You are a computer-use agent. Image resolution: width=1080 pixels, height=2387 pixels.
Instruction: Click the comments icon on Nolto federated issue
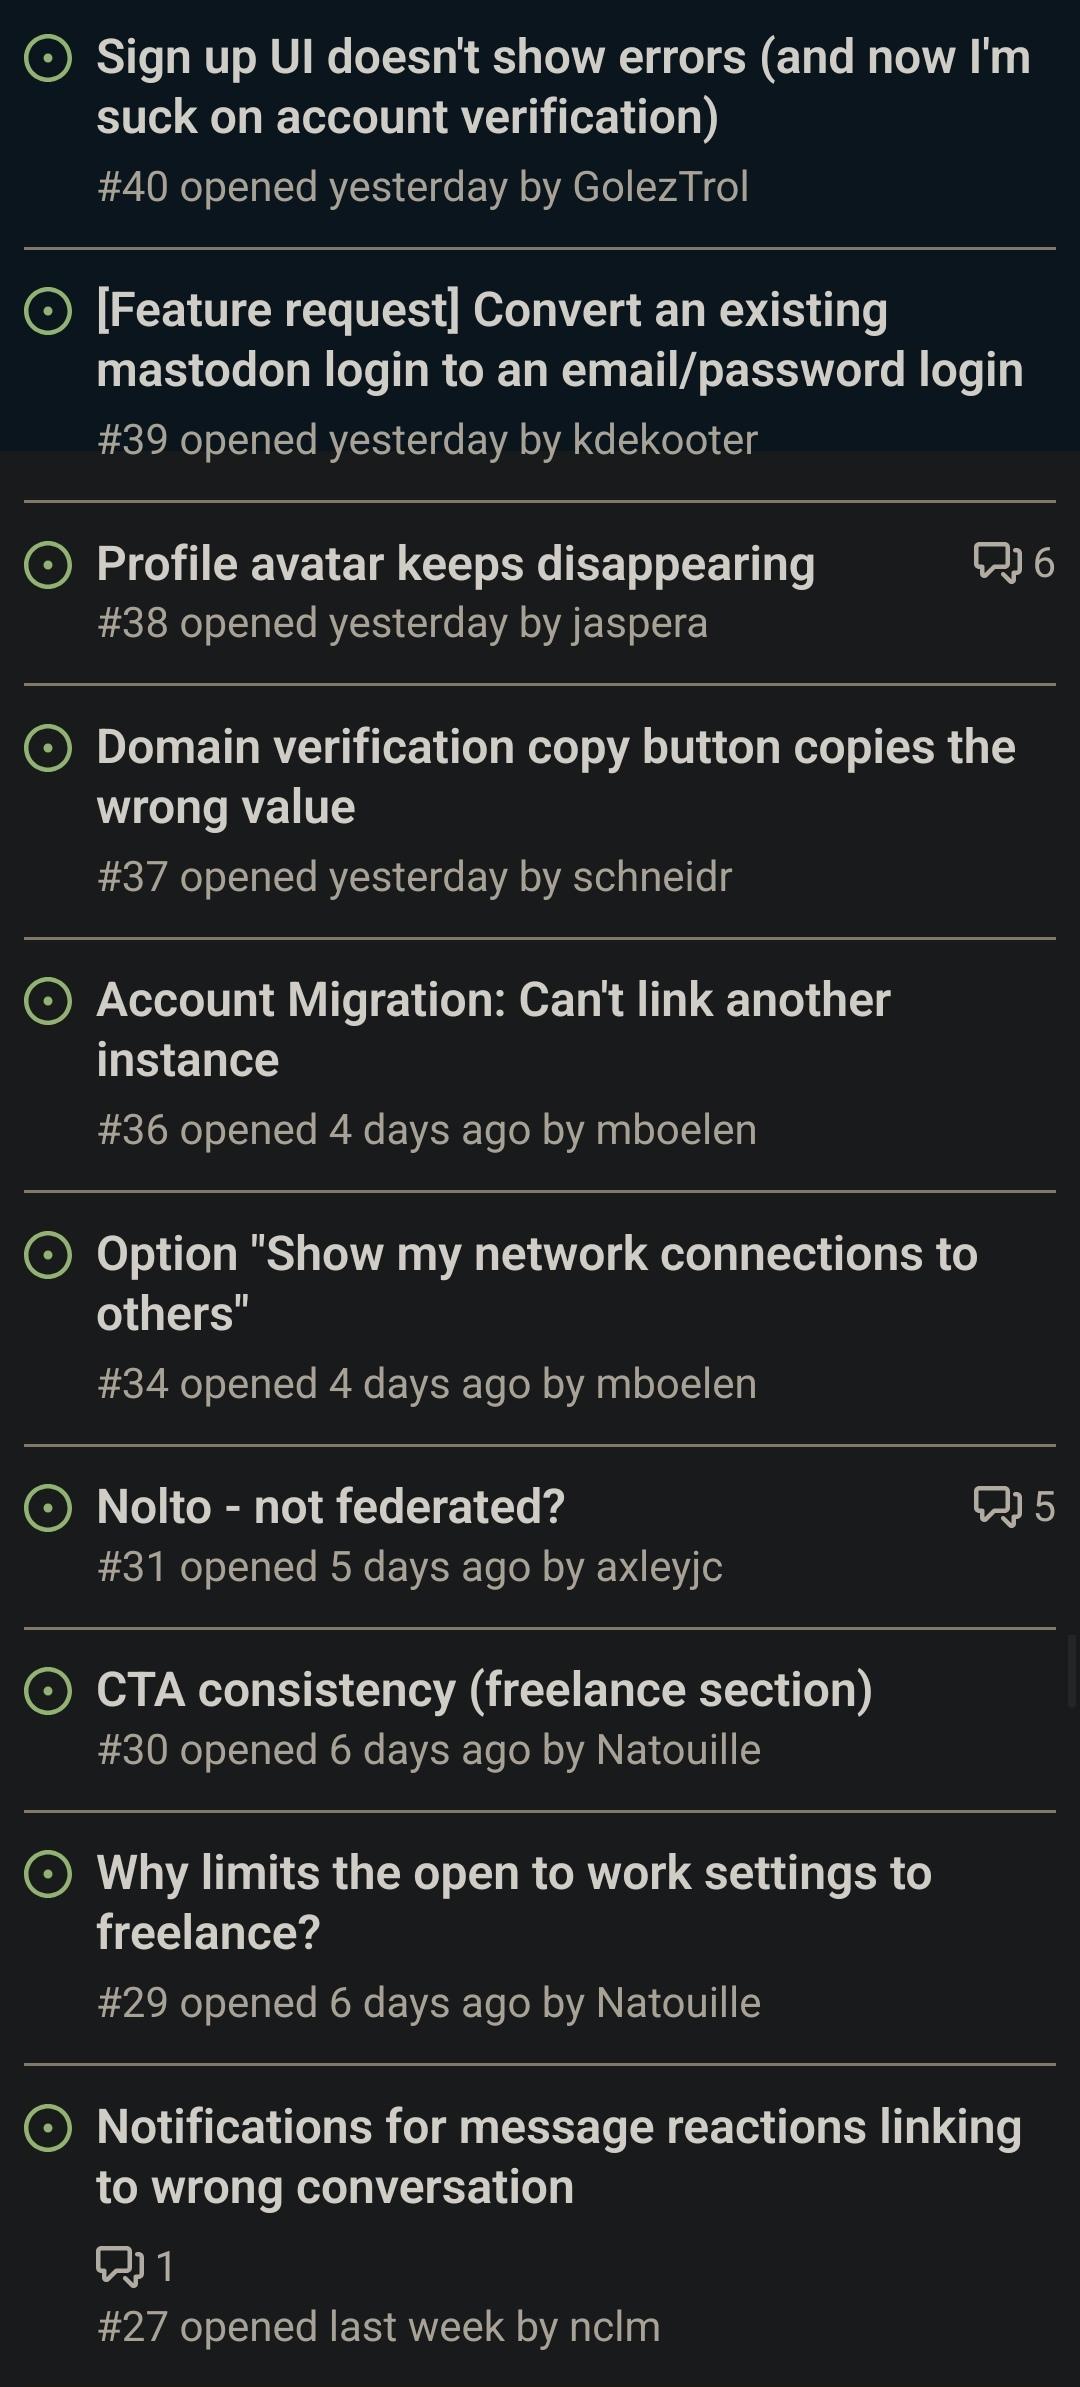point(997,1505)
